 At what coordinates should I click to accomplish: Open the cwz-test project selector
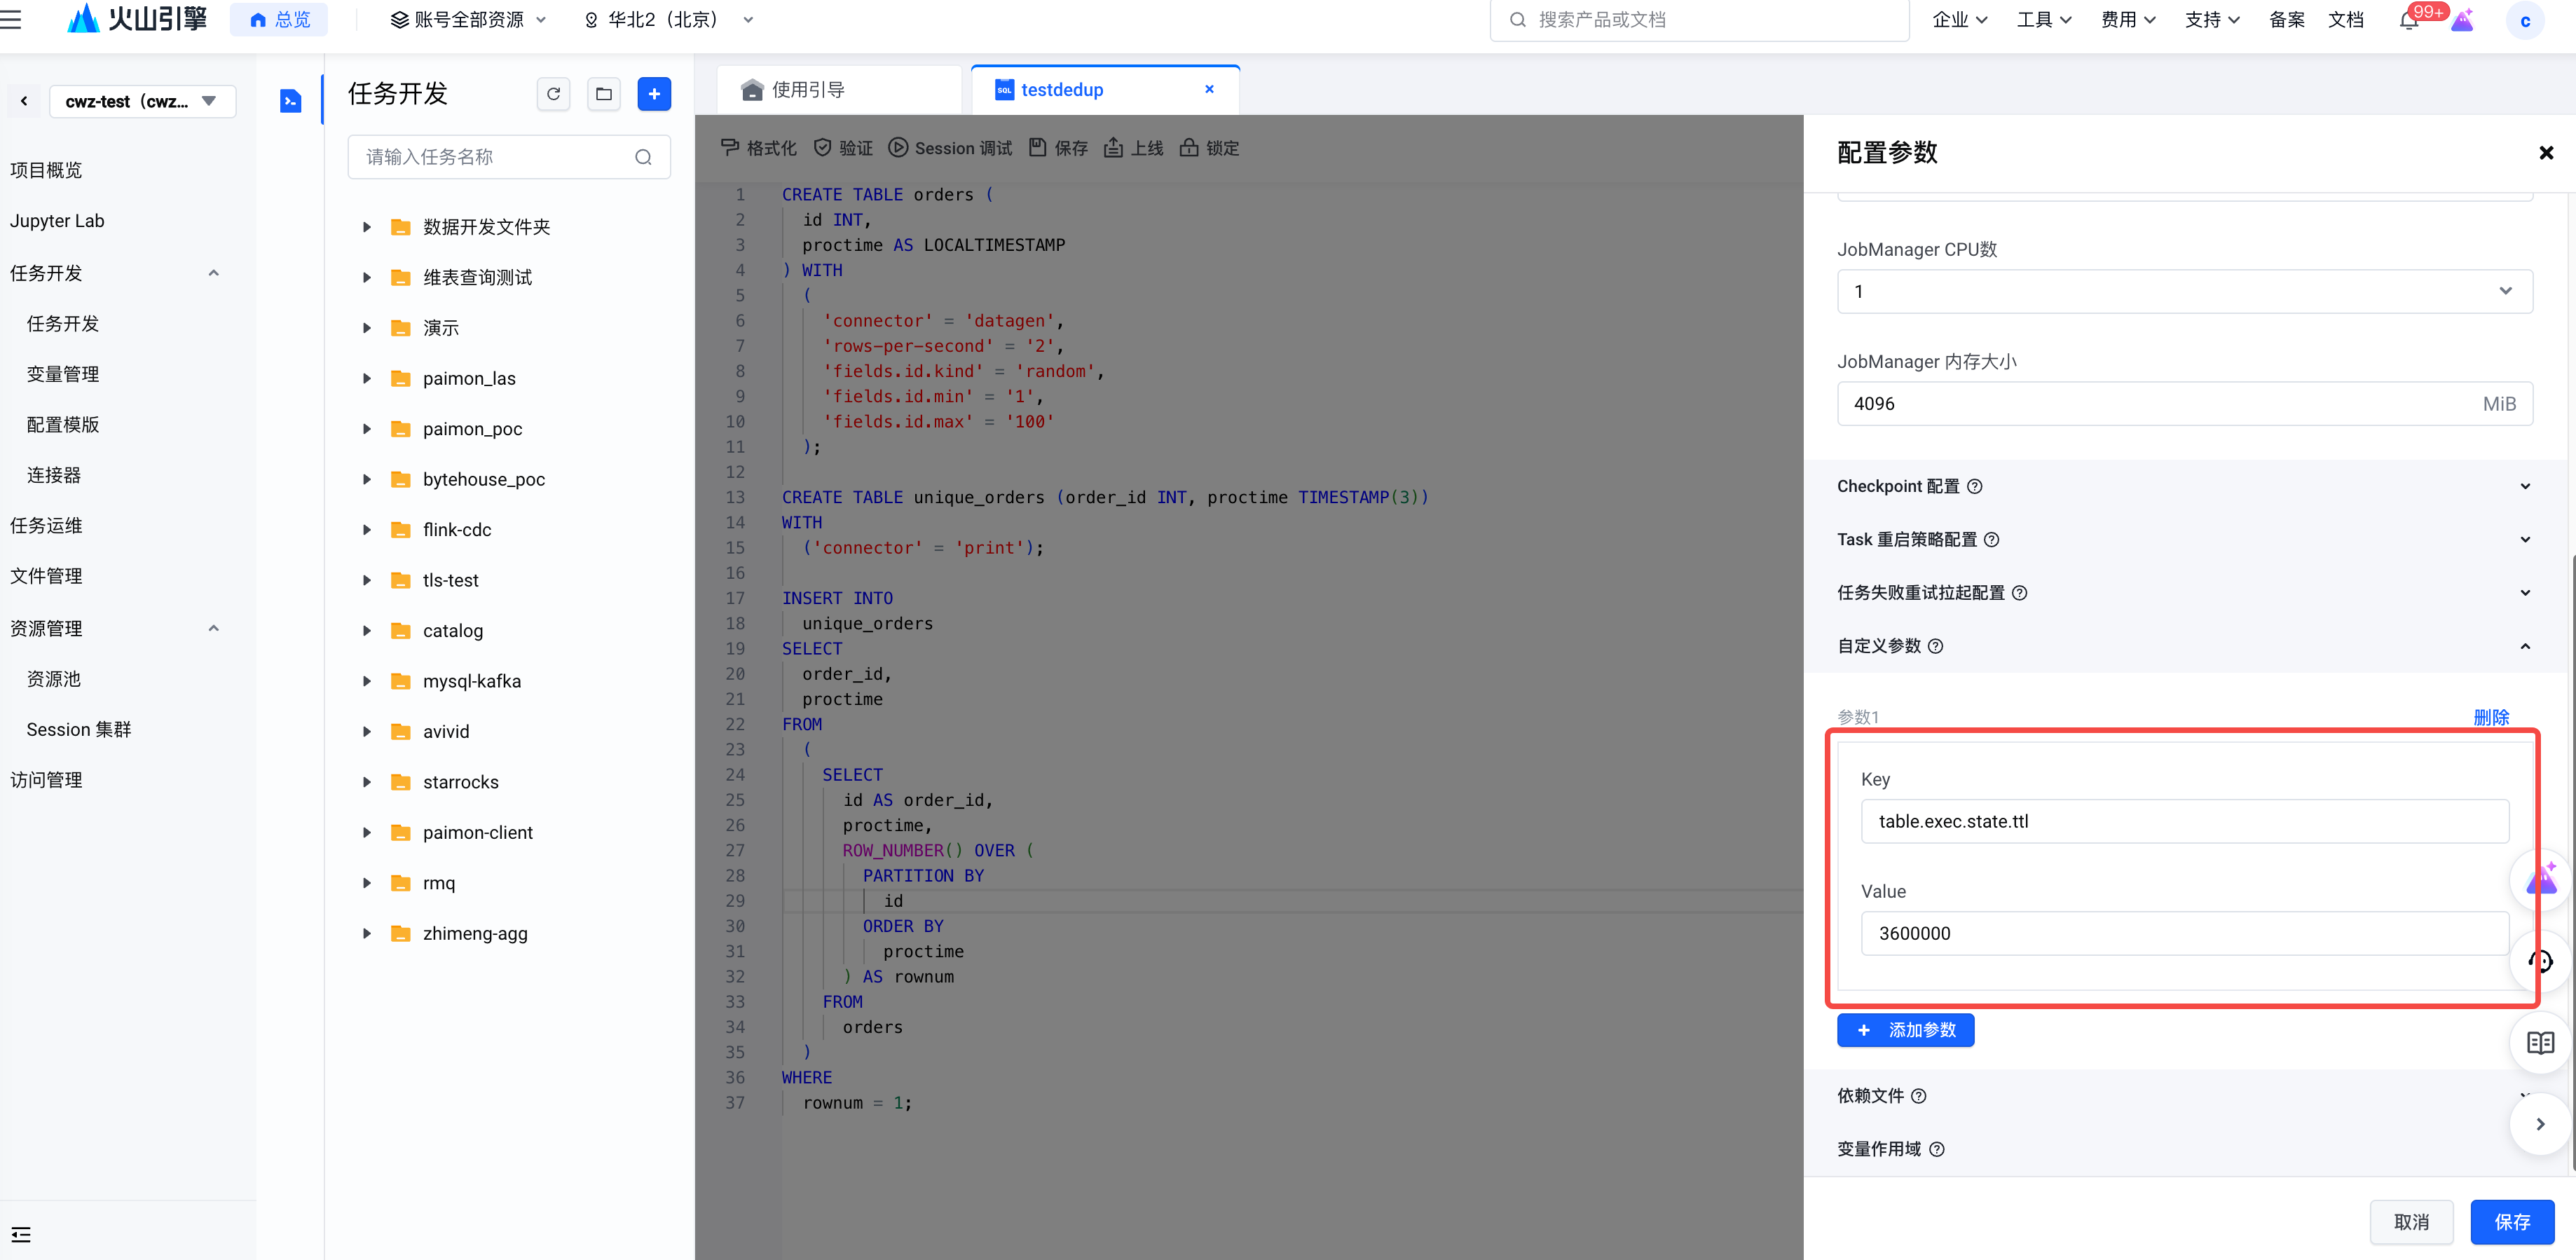click(142, 101)
